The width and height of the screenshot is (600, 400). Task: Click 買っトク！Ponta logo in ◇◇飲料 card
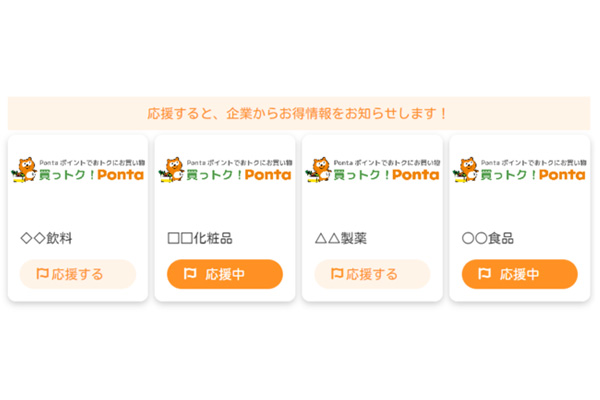(x=78, y=170)
